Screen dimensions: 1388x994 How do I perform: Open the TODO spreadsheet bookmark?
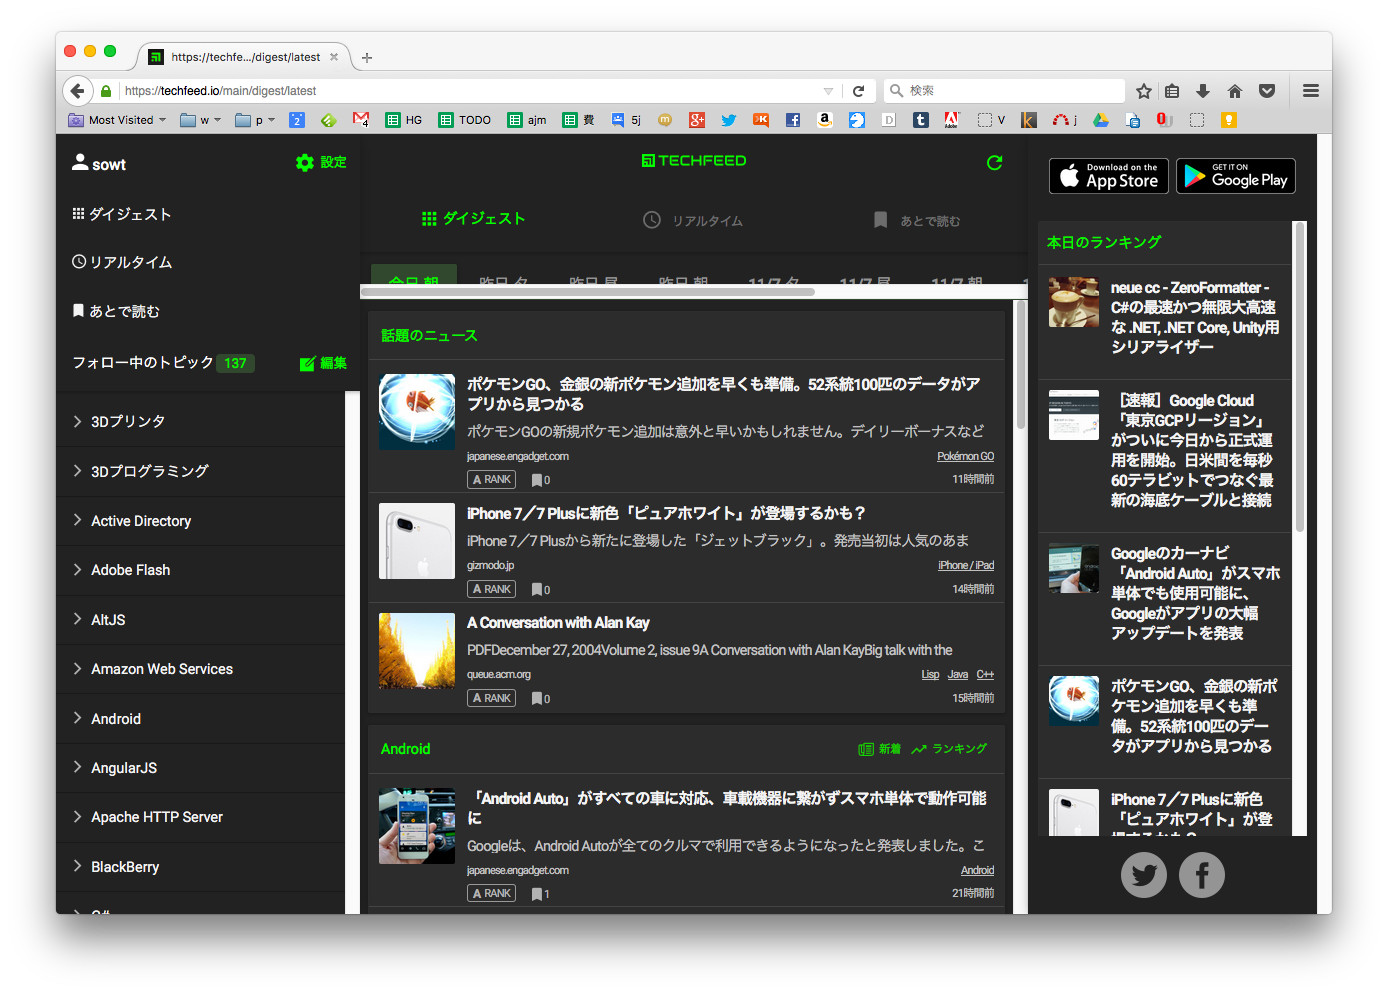point(465,120)
